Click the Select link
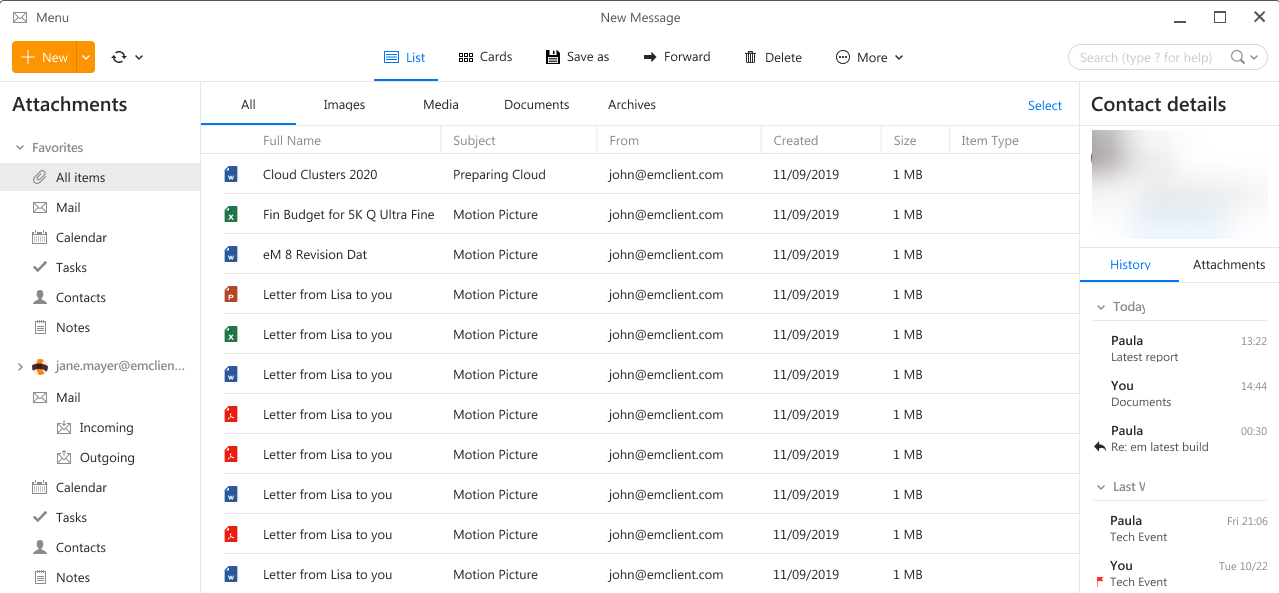1279x593 pixels. click(x=1044, y=106)
